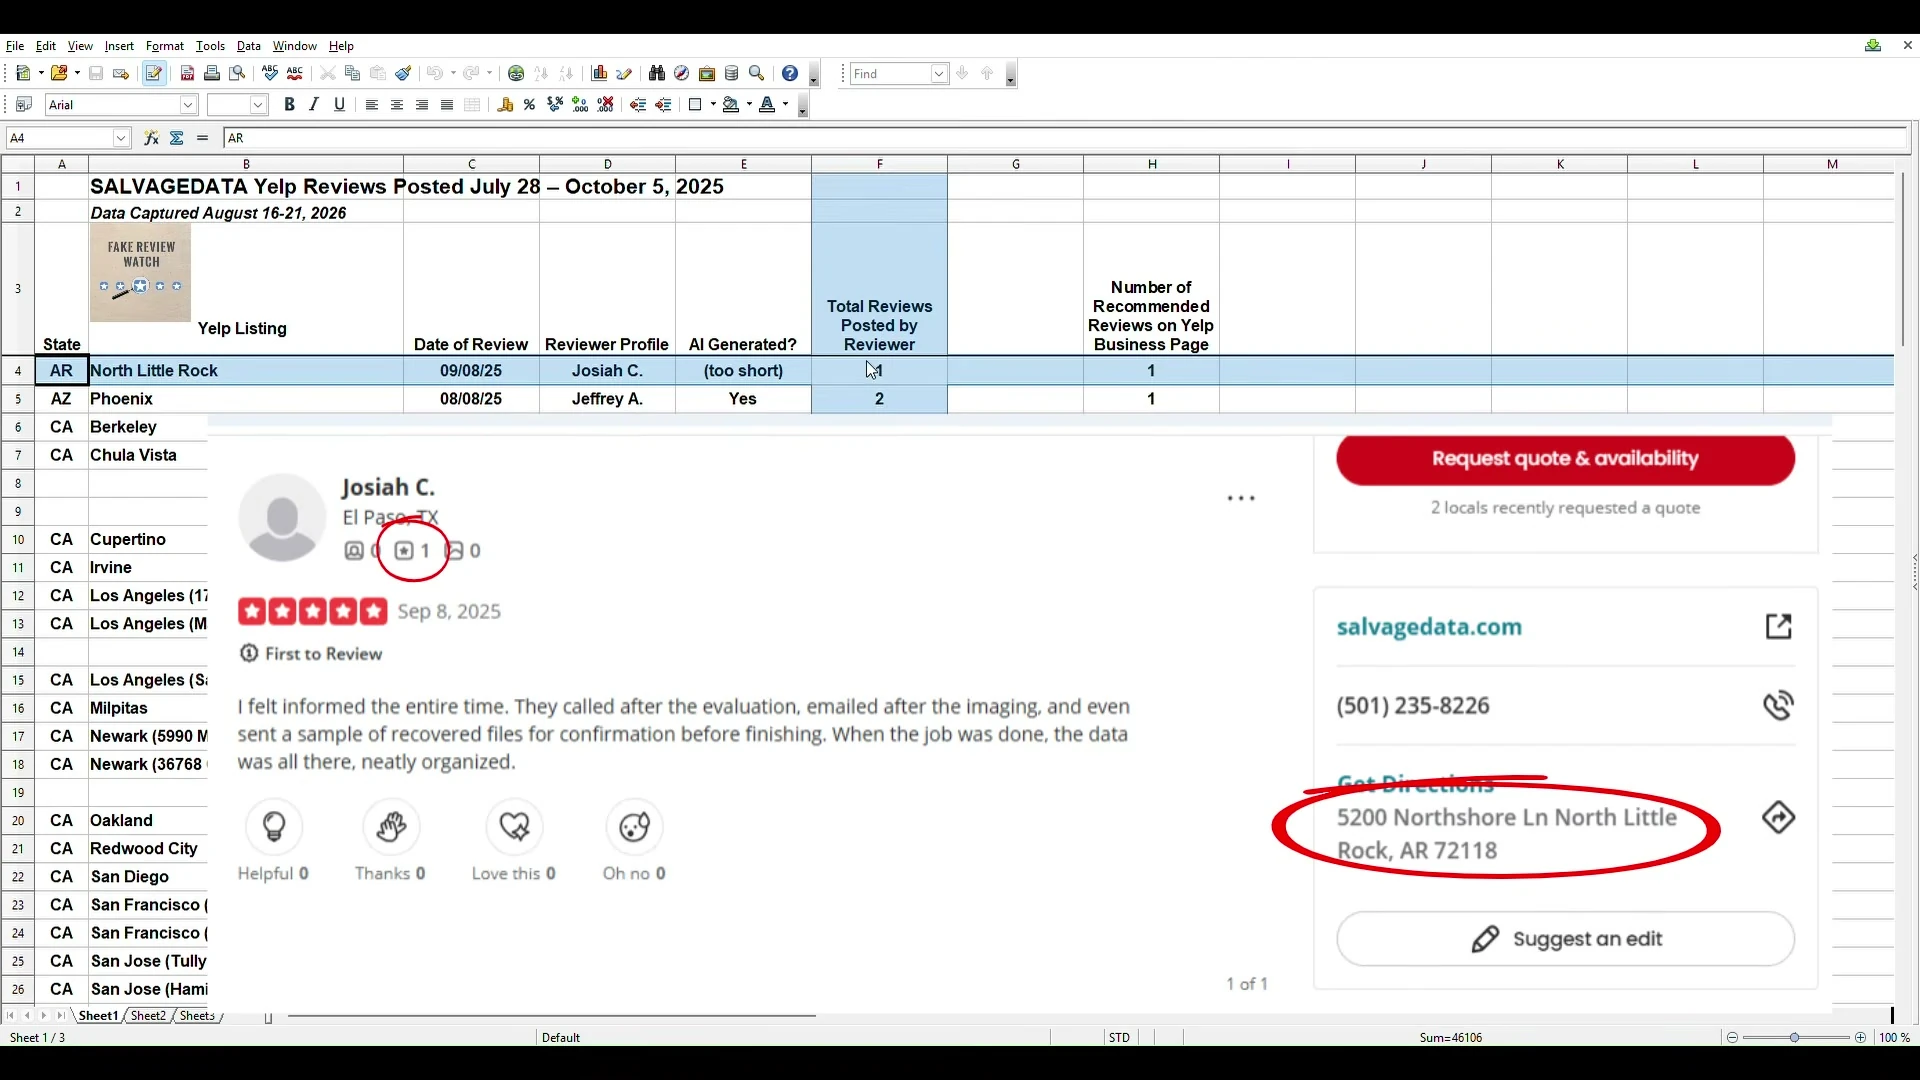Click the Suggest an edit button

point(1565,939)
